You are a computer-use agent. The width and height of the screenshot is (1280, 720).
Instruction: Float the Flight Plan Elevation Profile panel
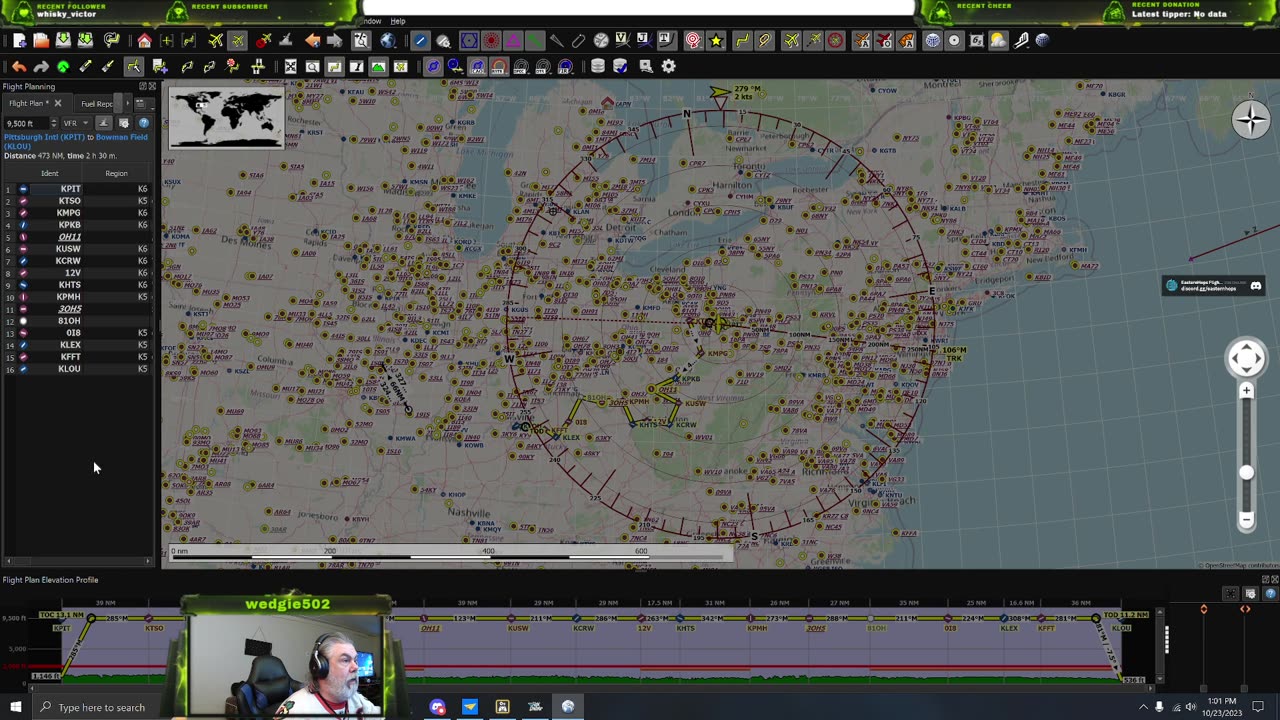(1265, 579)
